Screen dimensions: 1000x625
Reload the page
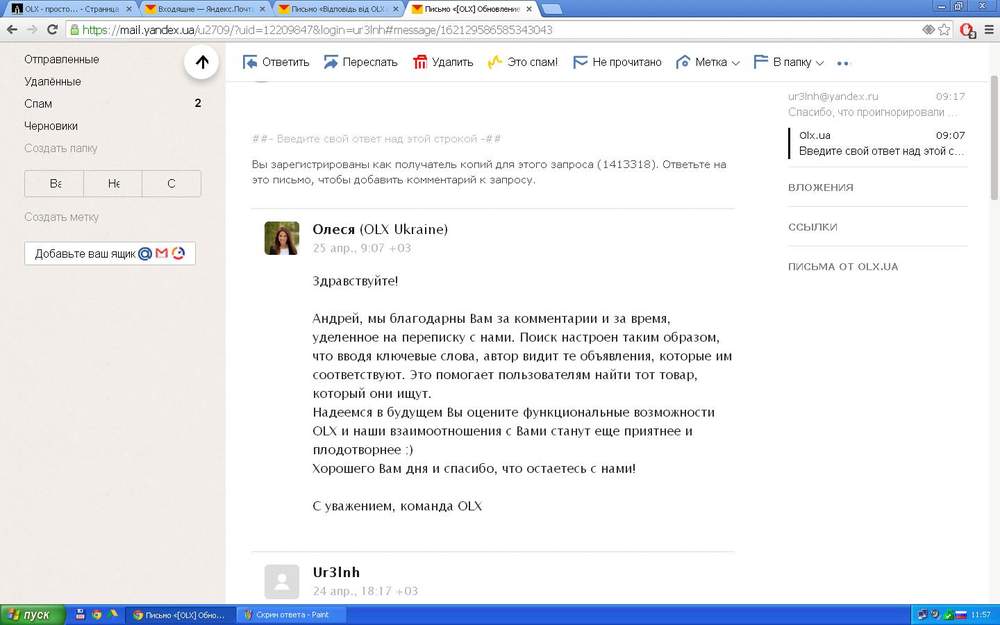click(52, 29)
